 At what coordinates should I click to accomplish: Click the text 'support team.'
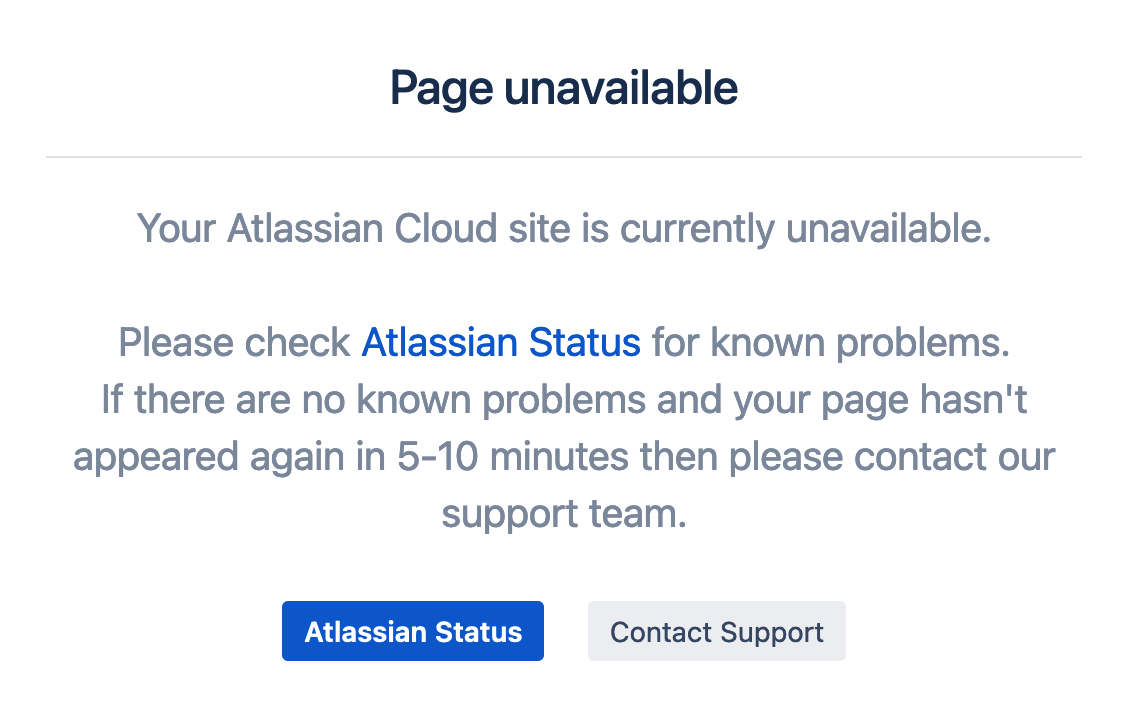pos(563,514)
